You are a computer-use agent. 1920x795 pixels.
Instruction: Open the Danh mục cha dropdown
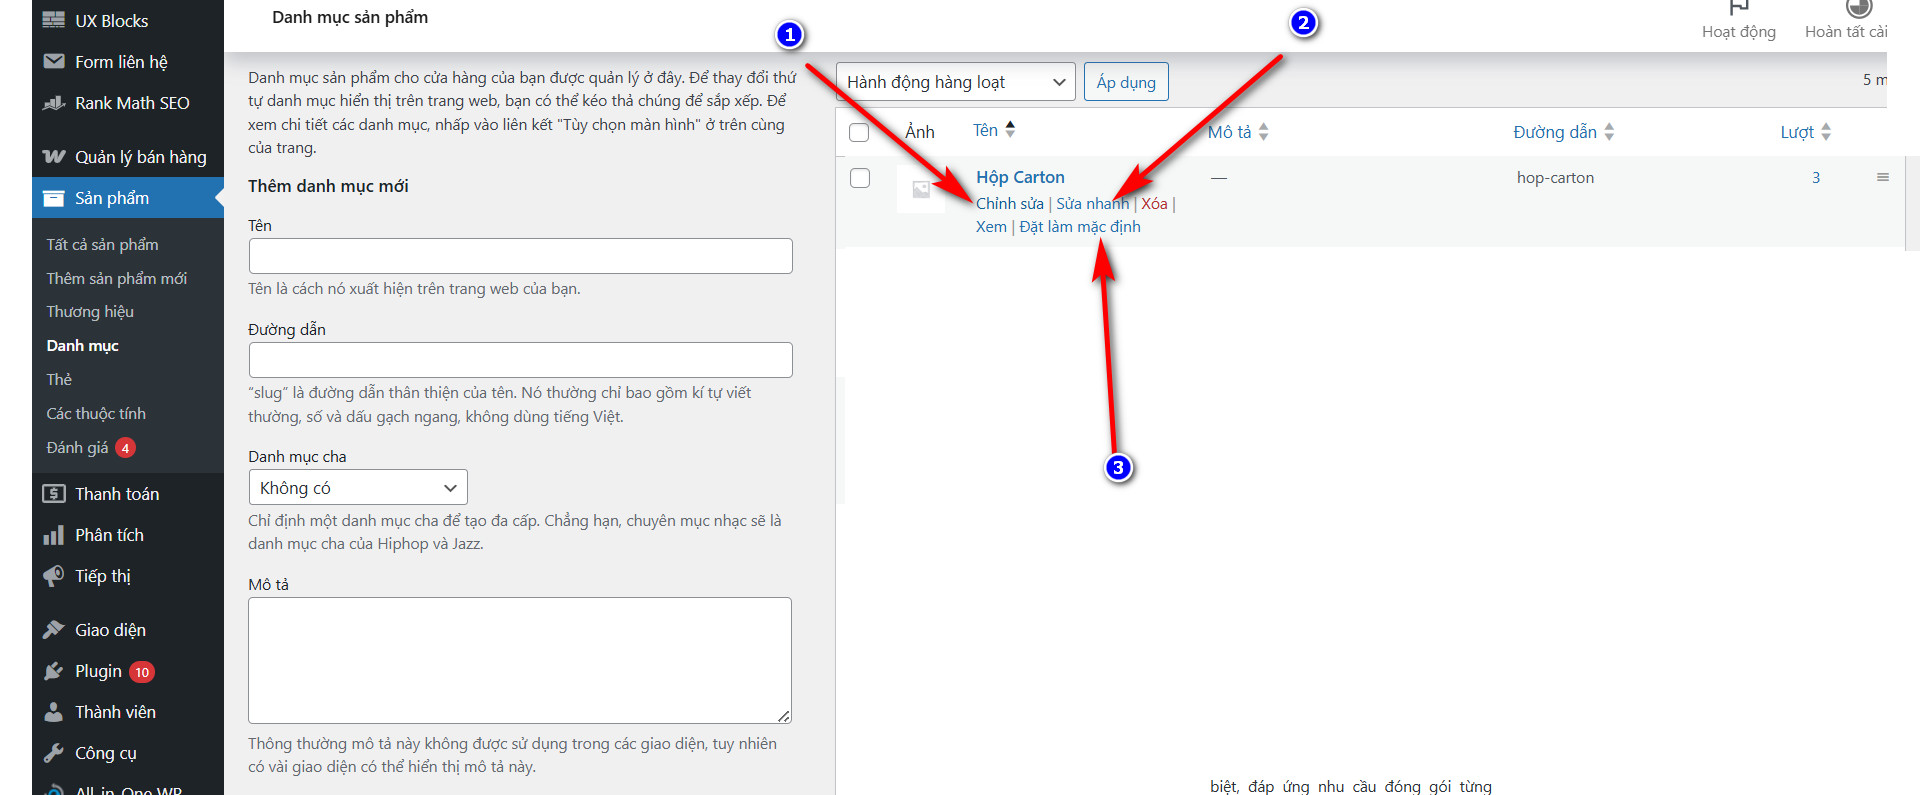(x=358, y=488)
